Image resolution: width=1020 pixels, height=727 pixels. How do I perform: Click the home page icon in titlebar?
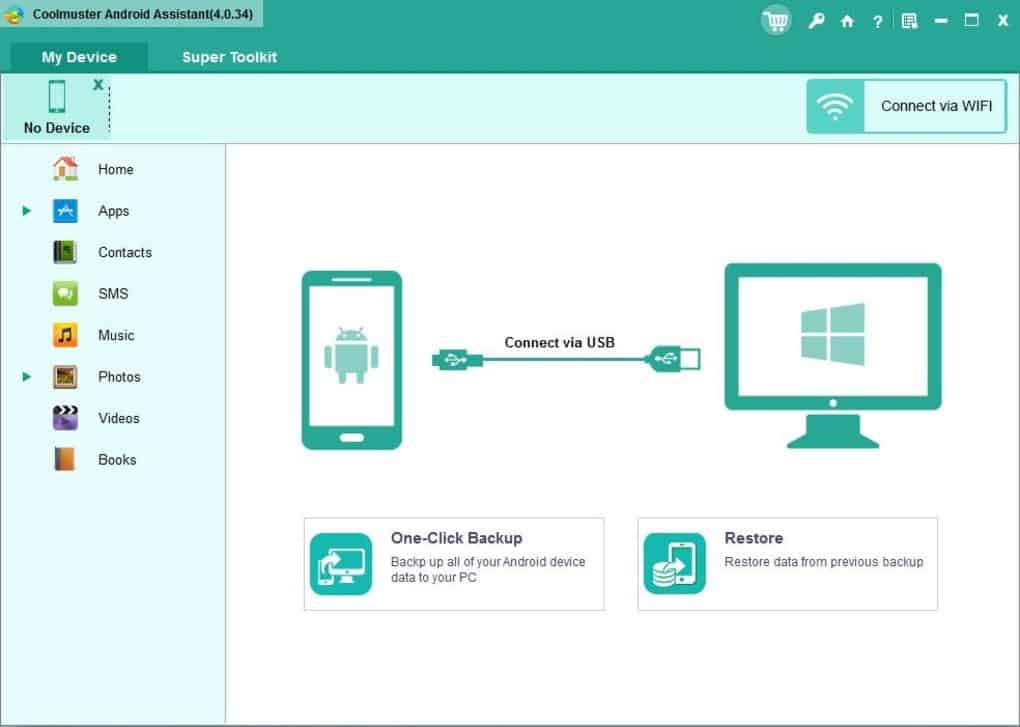(846, 20)
